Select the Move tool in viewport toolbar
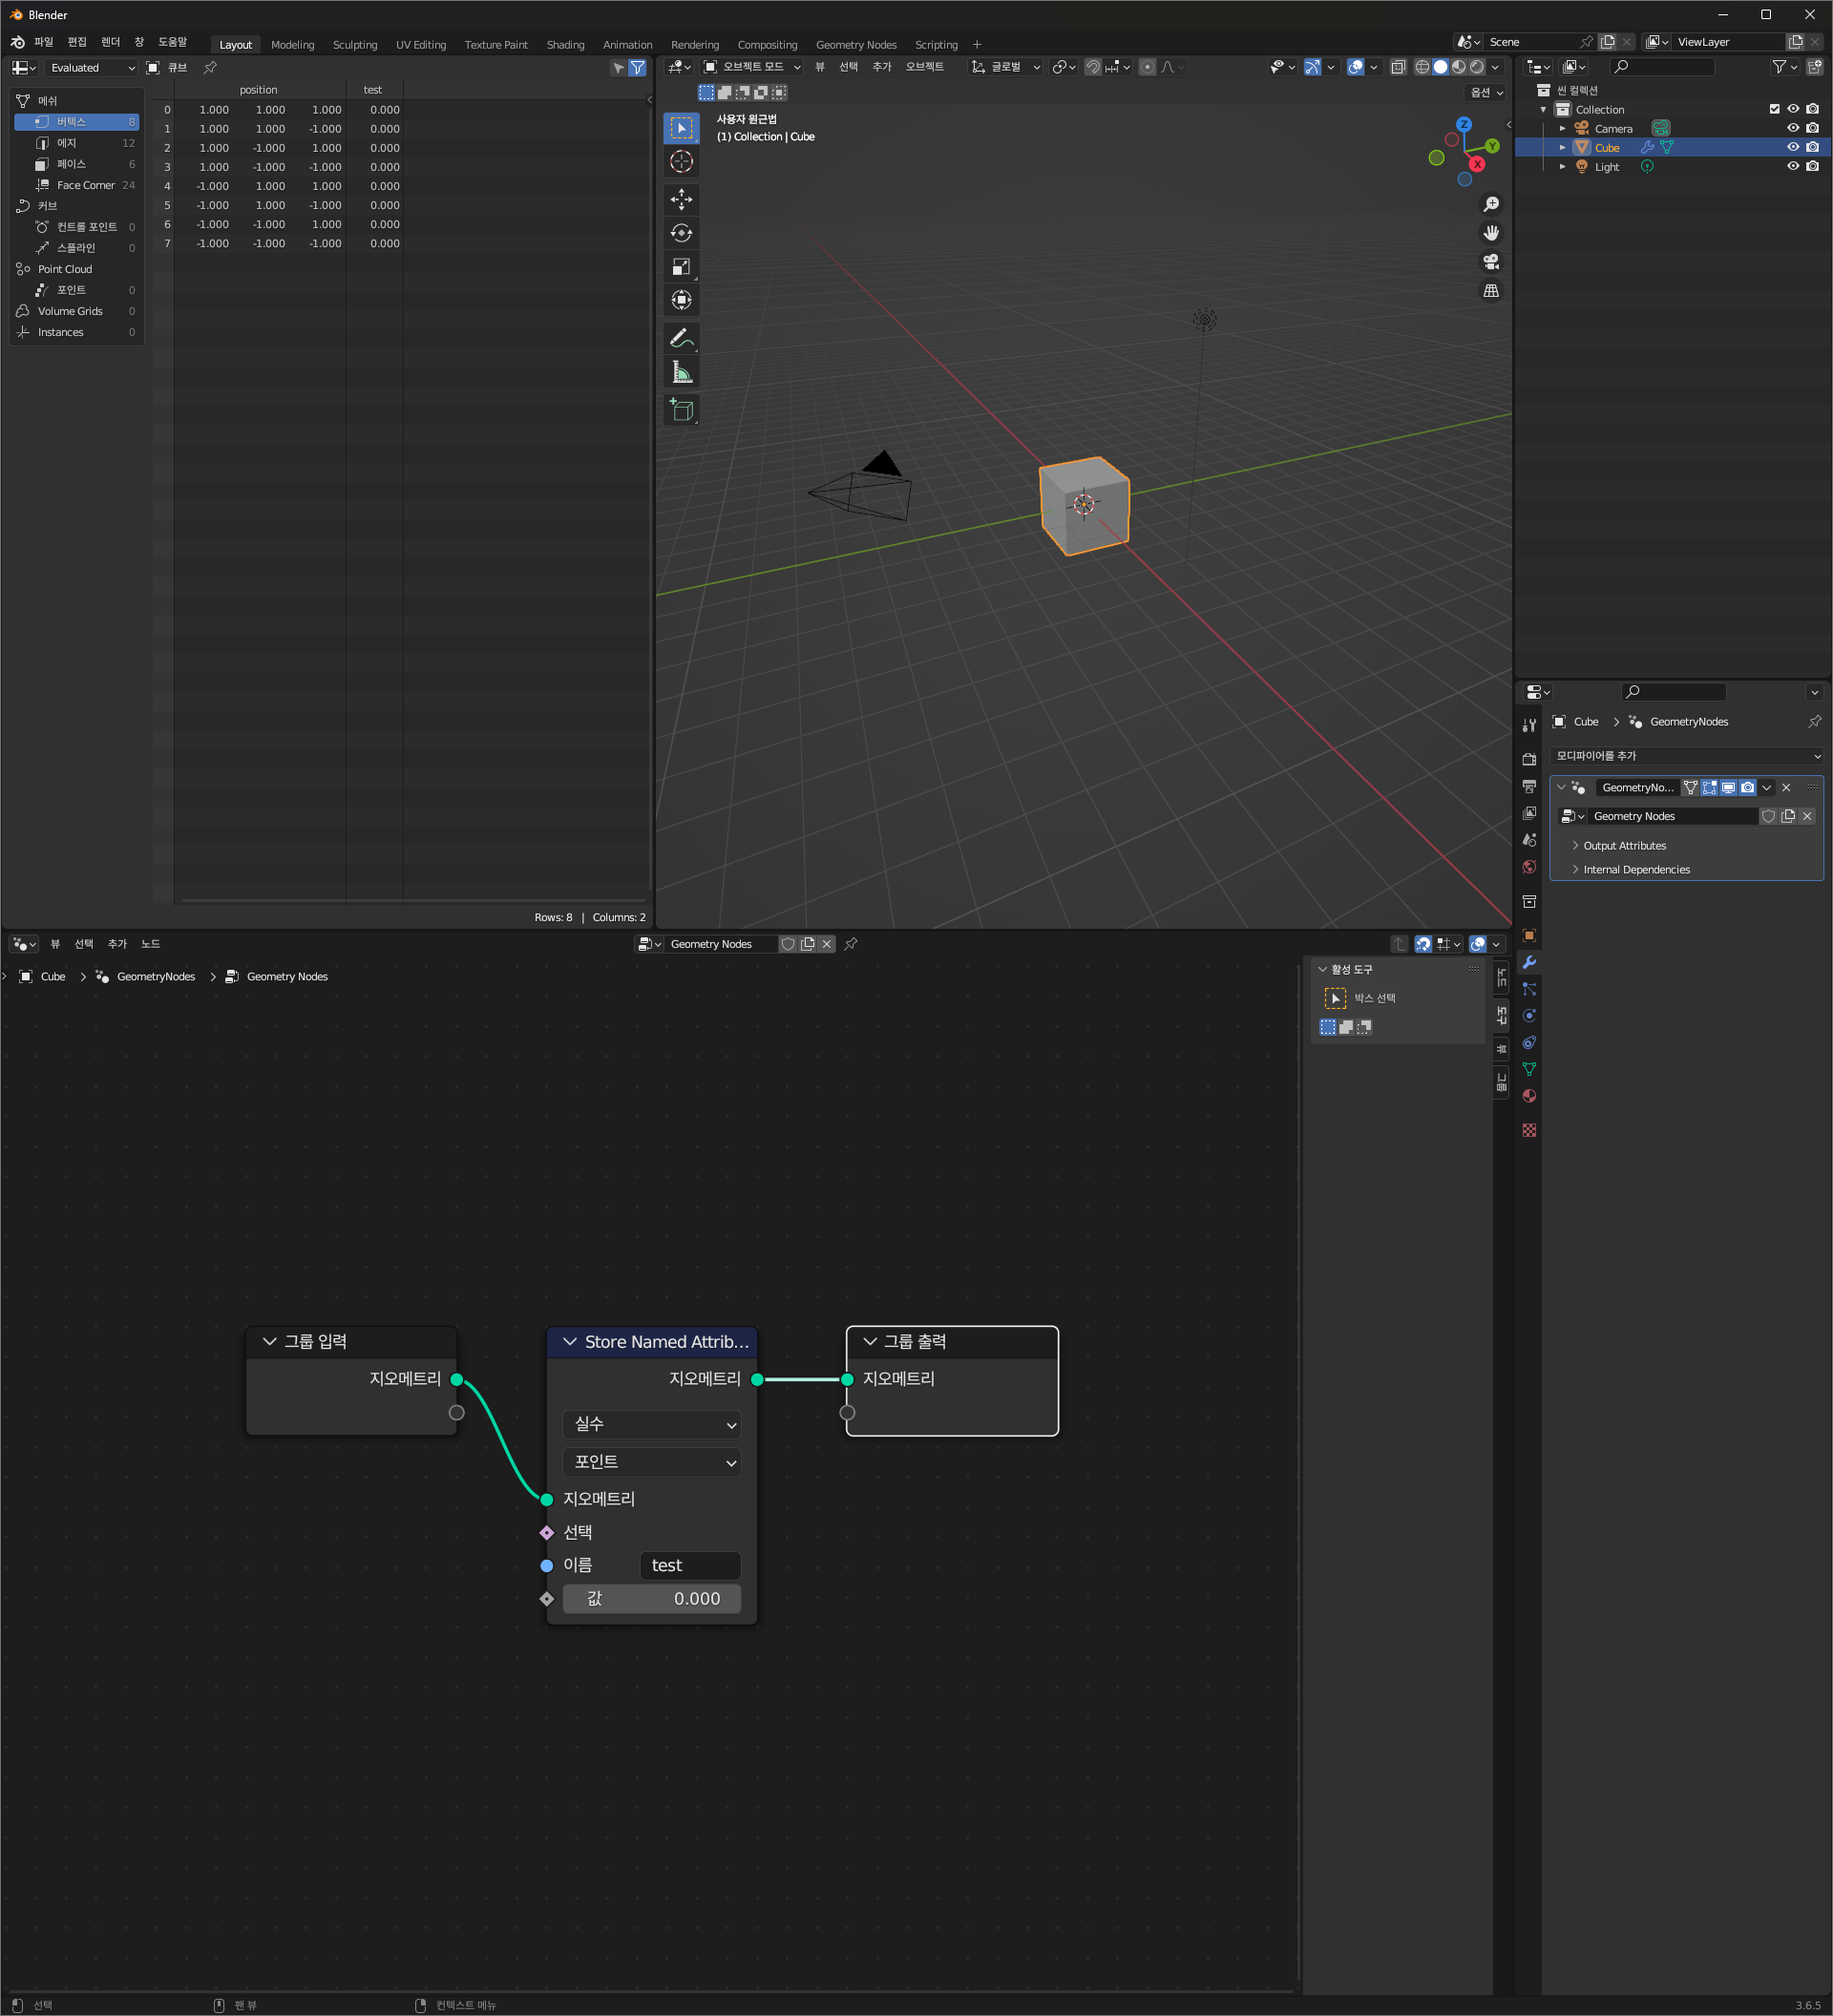 681,199
